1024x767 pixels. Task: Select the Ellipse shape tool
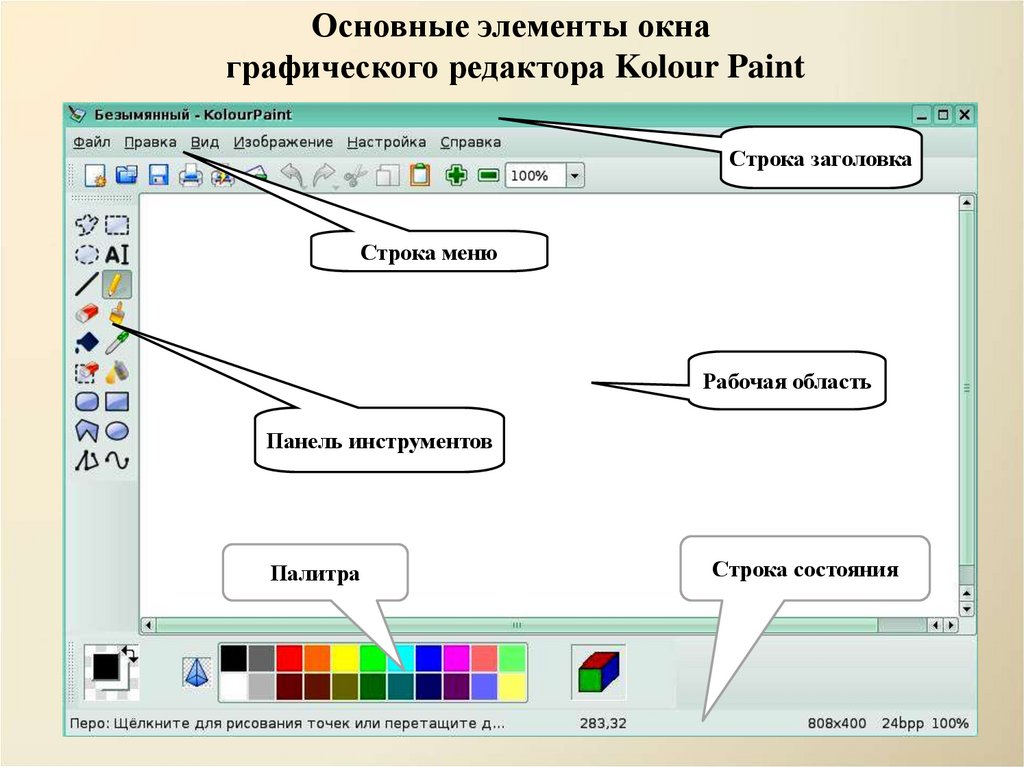click(x=118, y=431)
